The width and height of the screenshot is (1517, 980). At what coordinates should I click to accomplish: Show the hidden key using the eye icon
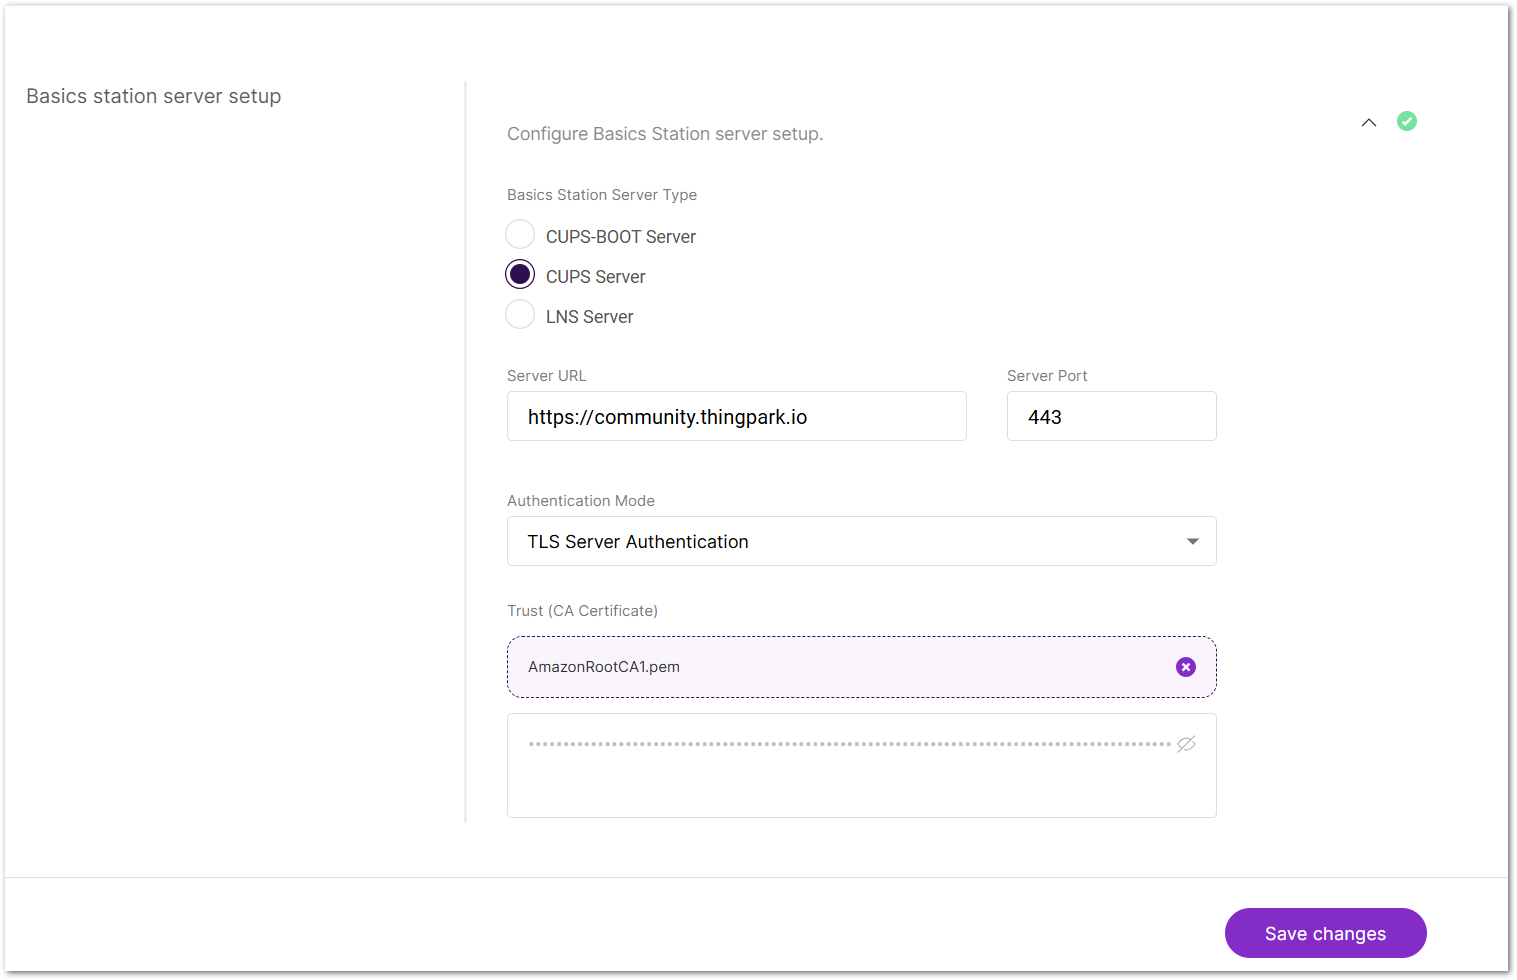pos(1186,744)
